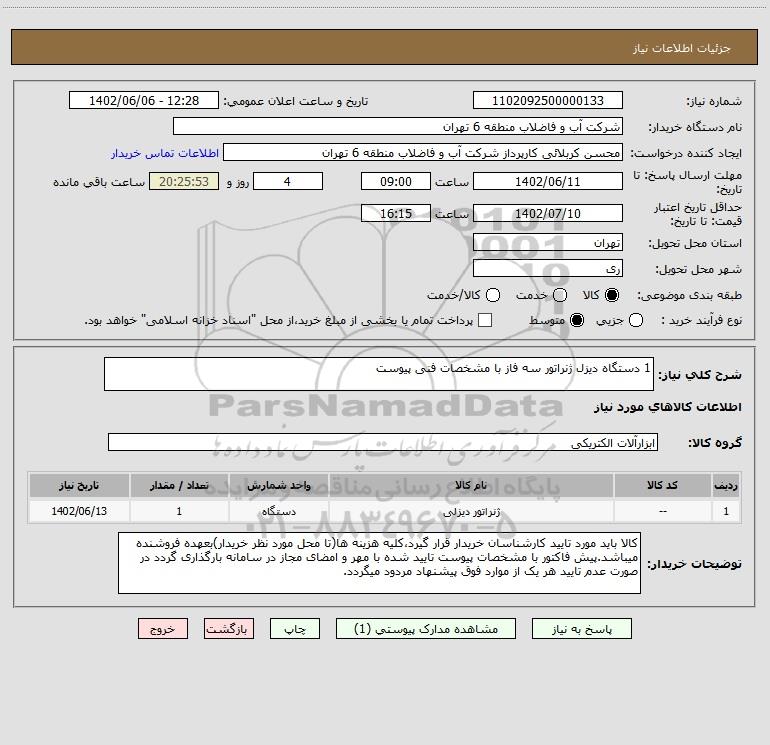Click the general need description text box

point(379,374)
